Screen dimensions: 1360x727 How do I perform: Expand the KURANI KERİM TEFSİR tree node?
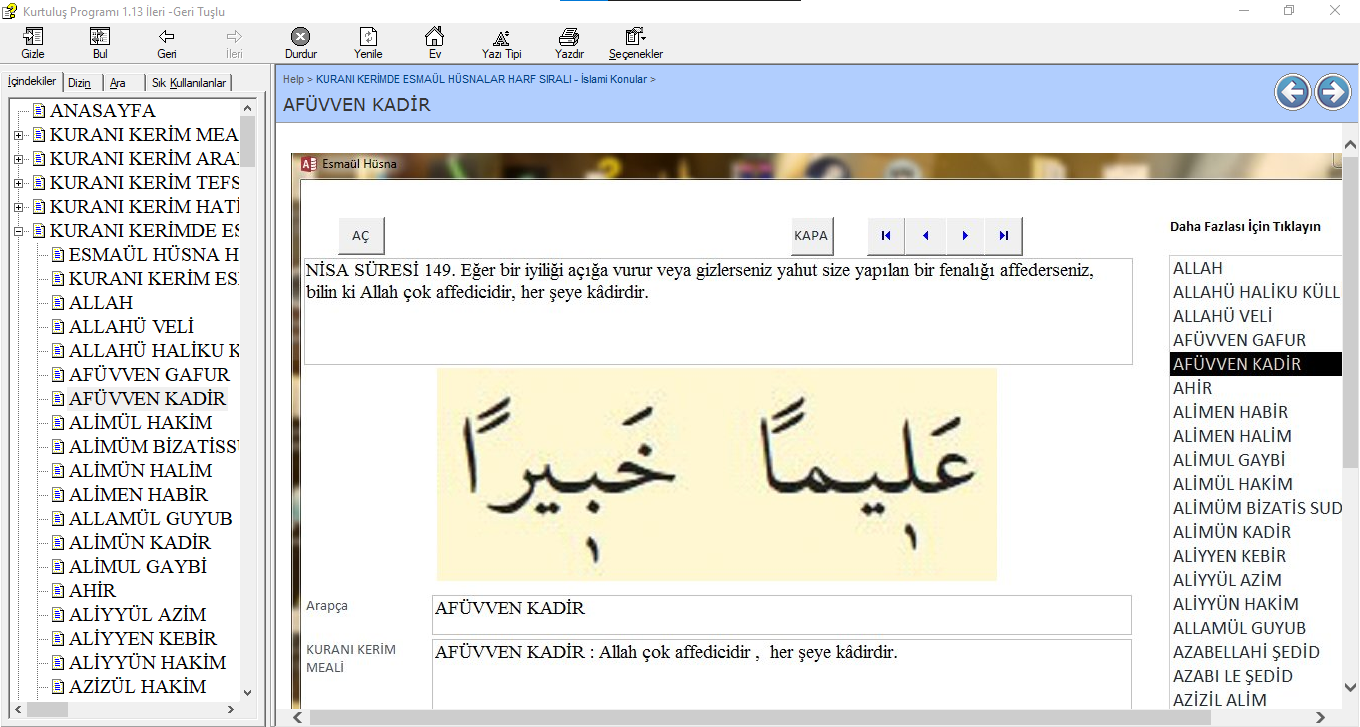19,183
